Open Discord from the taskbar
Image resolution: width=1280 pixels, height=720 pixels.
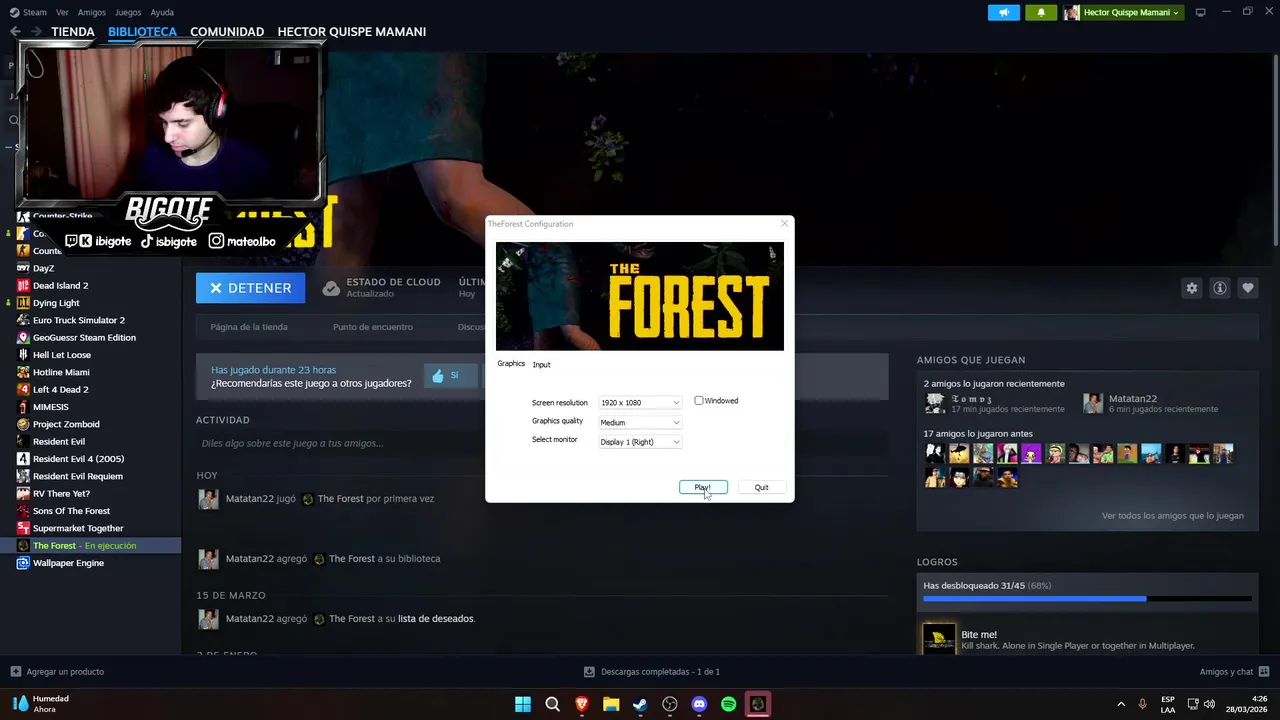(x=699, y=704)
